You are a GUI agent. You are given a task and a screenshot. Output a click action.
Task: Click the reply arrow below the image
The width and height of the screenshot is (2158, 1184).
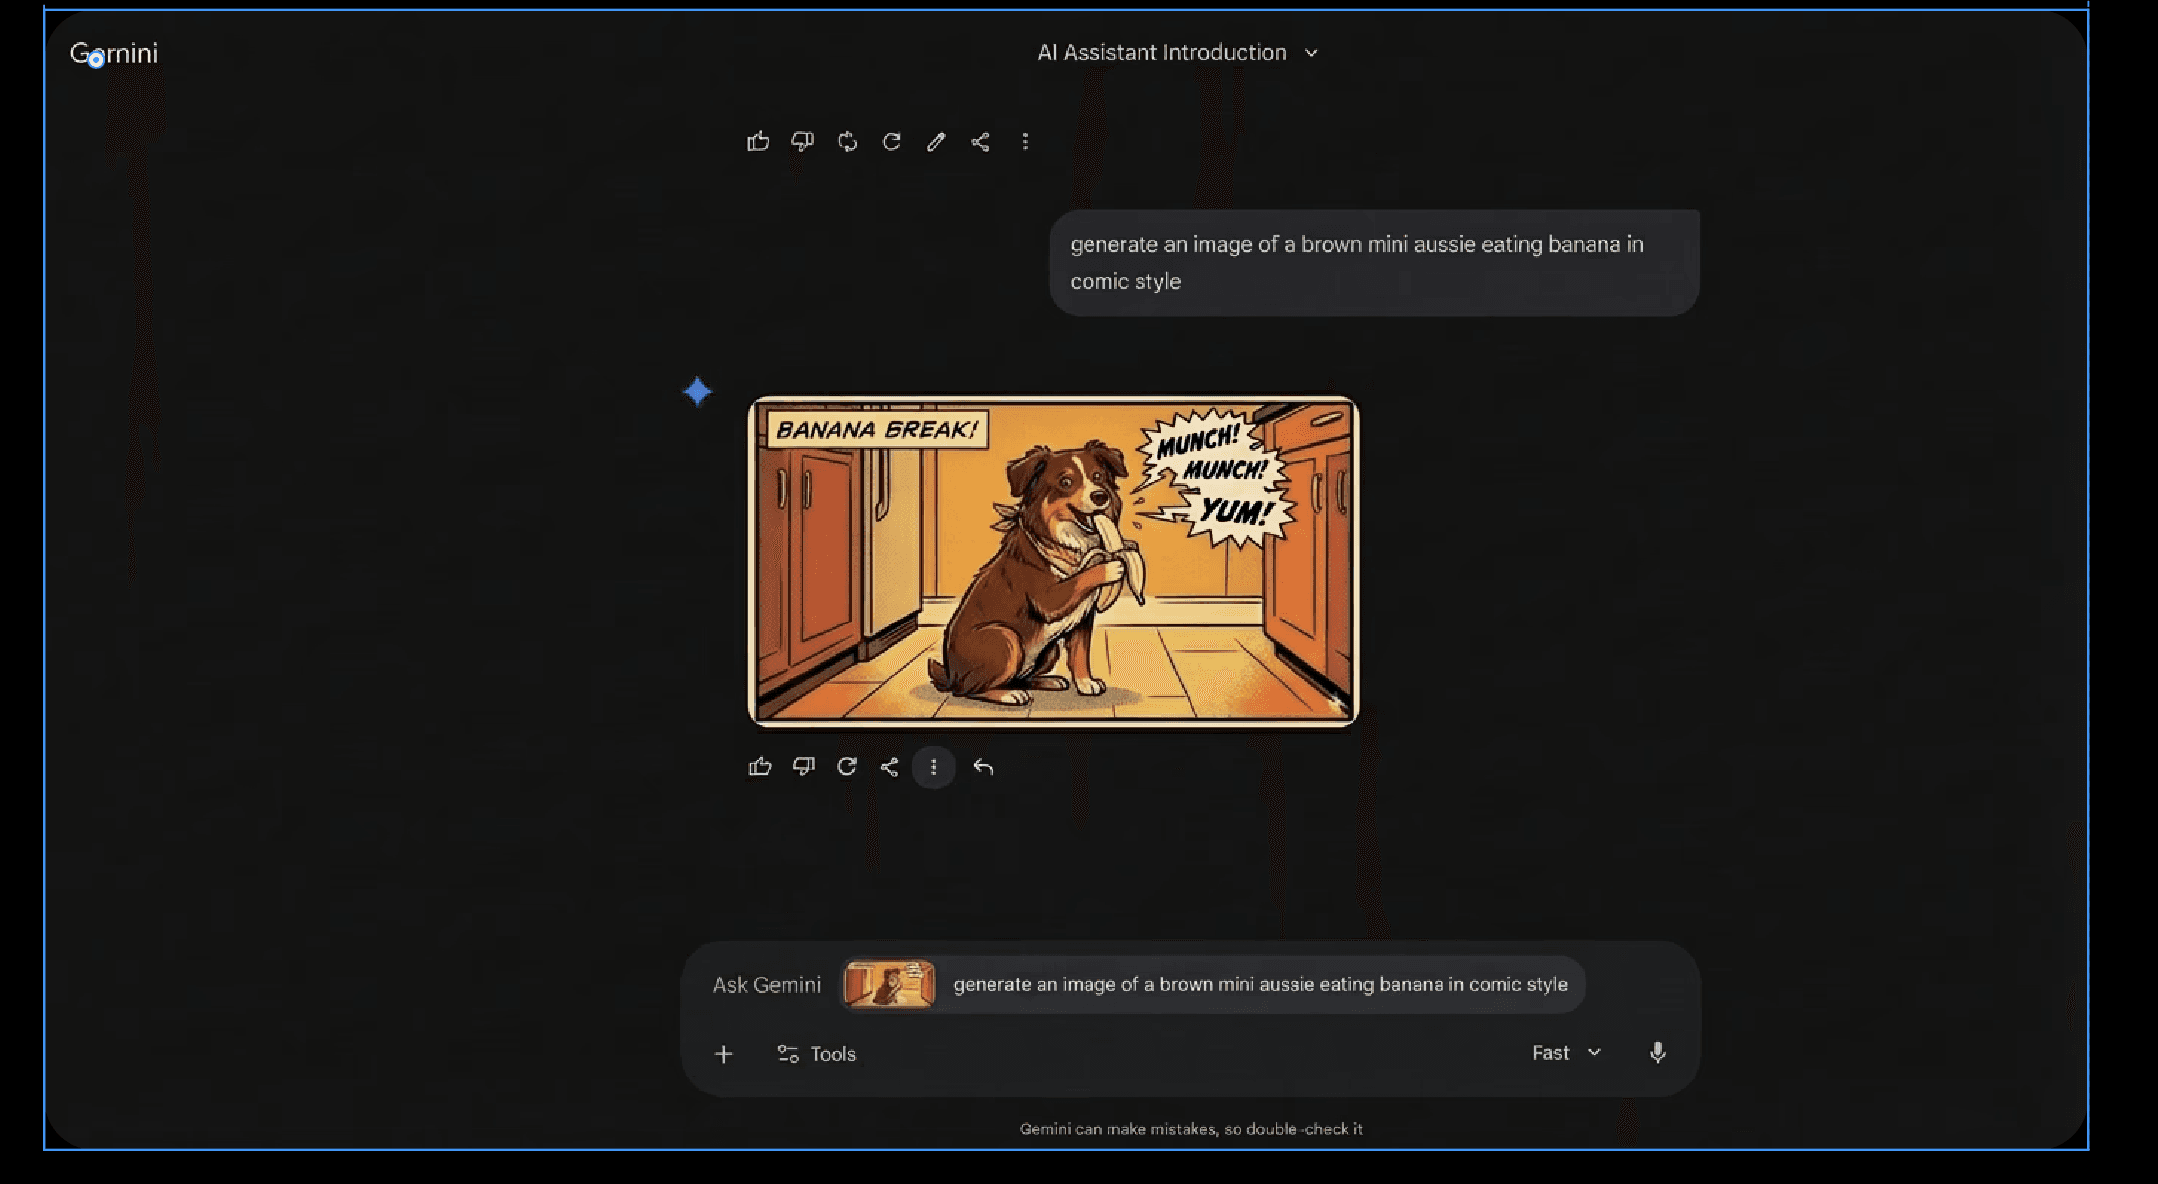coord(983,767)
